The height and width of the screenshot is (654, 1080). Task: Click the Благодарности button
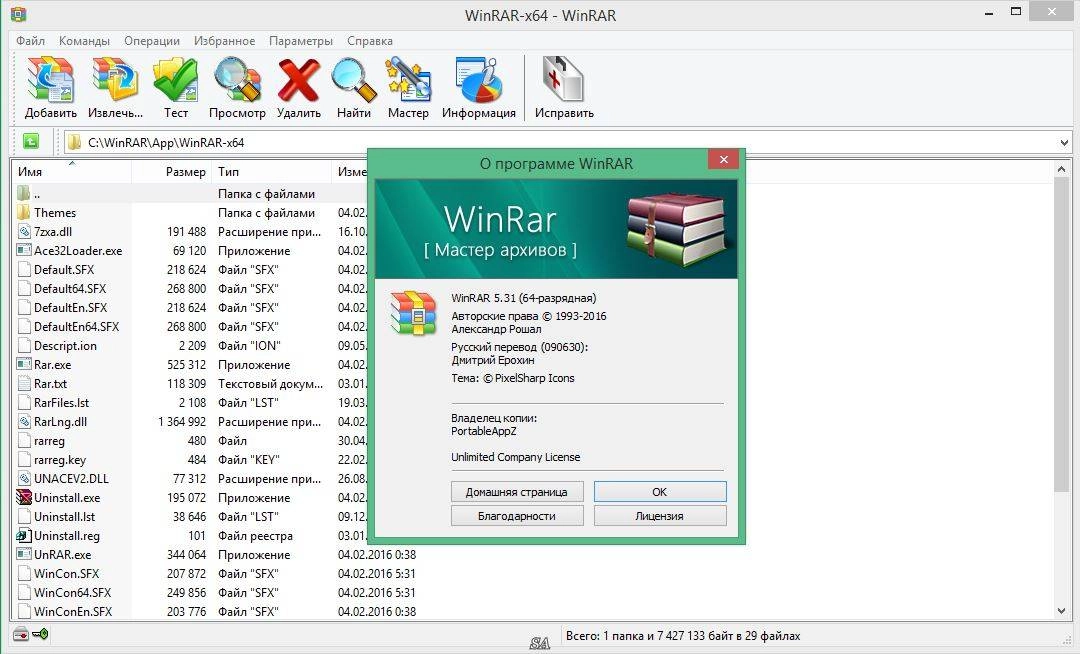[517, 516]
